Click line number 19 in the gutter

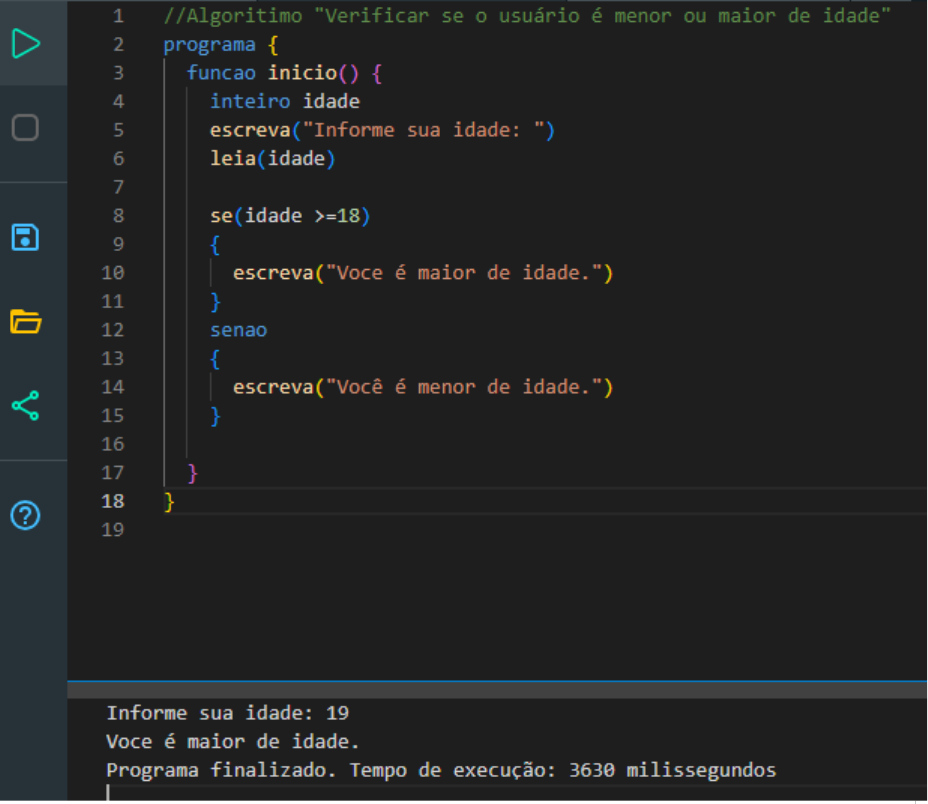click(x=112, y=530)
